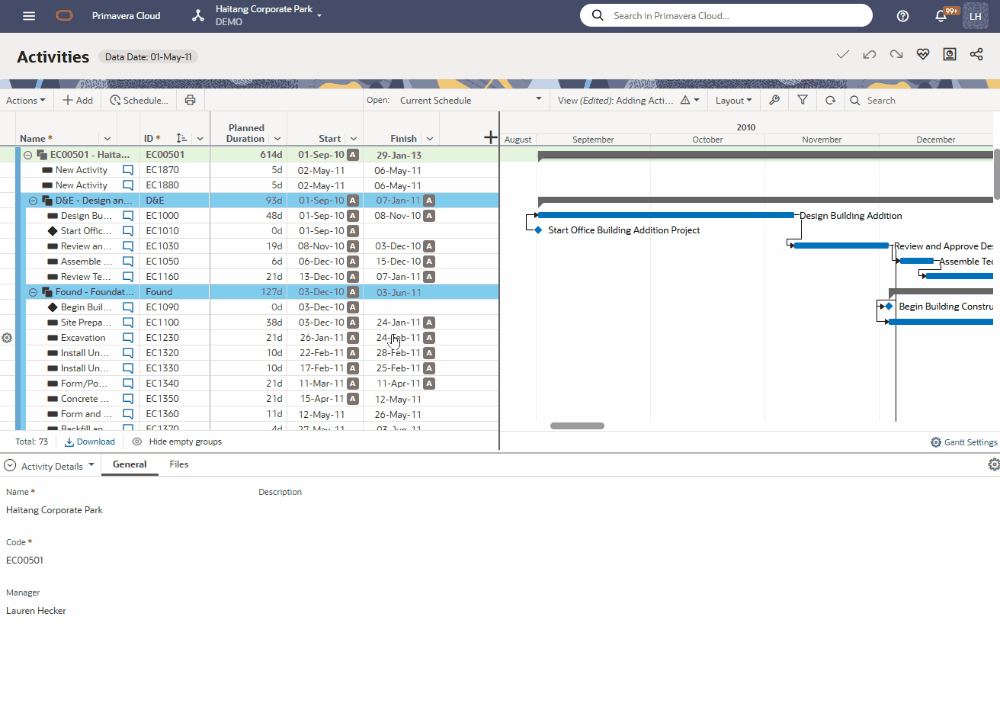Switch to the Files tab
The height and width of the screenshot is (713, 1000).
tap(179, 464)
